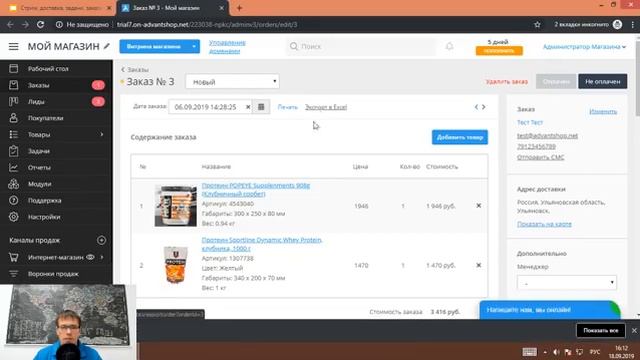This screenshot has height=360, width=640.
Task: Expand the Товары submenu arrow
Action: [x=102, y=134]
